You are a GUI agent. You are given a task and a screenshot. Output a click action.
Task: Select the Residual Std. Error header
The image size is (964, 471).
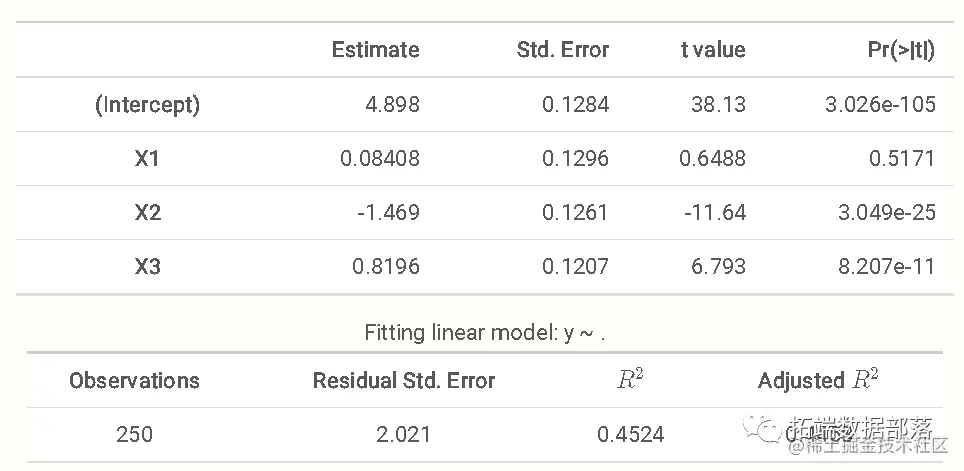[x=404, y=381]
